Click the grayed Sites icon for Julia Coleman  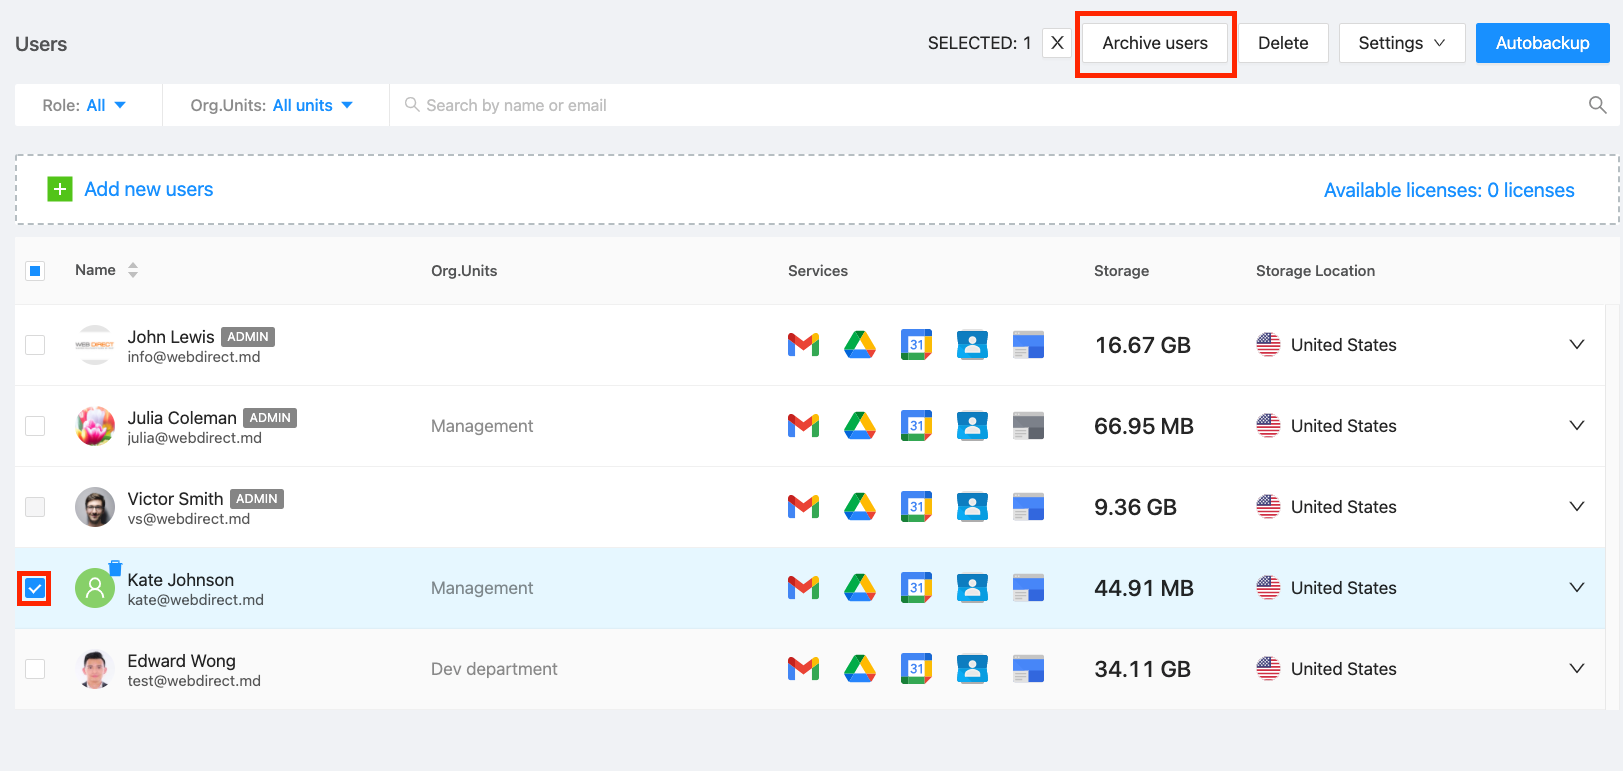coord(1028,426)
